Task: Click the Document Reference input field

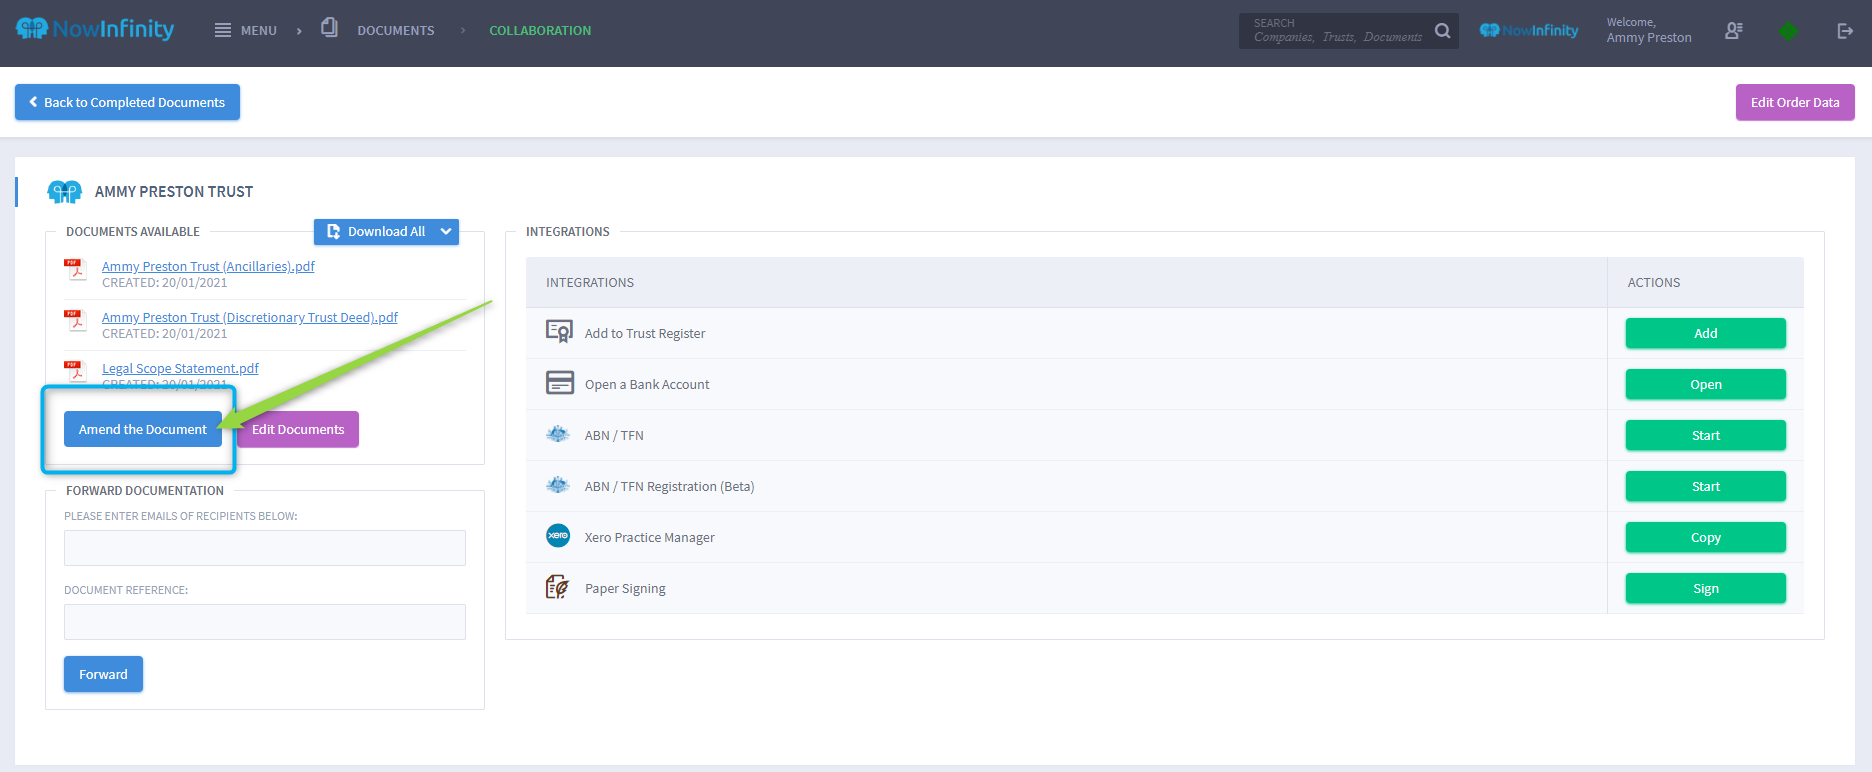Action: (x=265, y=622)
